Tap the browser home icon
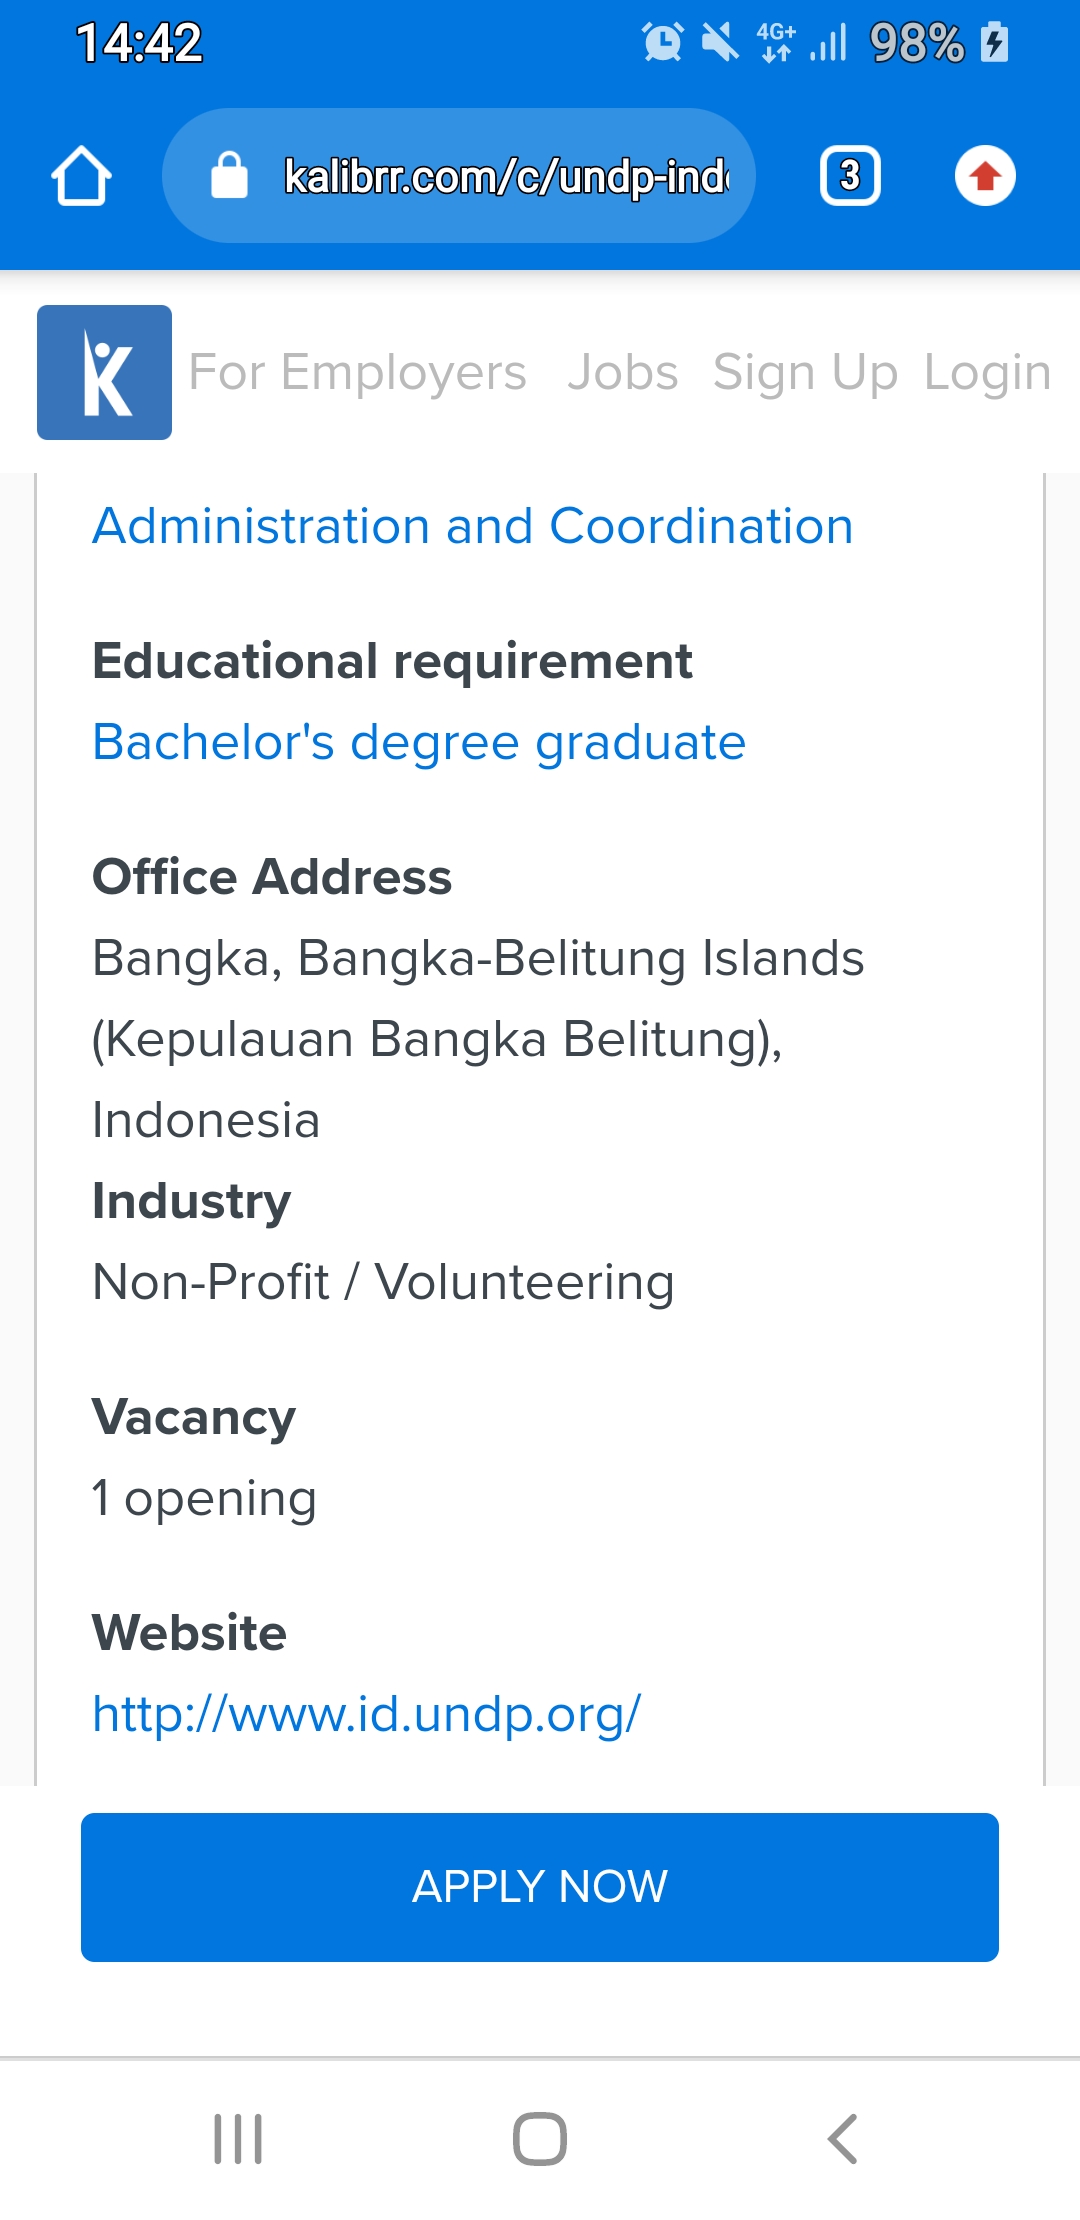1080x2220 pixels. pos(81,176)
